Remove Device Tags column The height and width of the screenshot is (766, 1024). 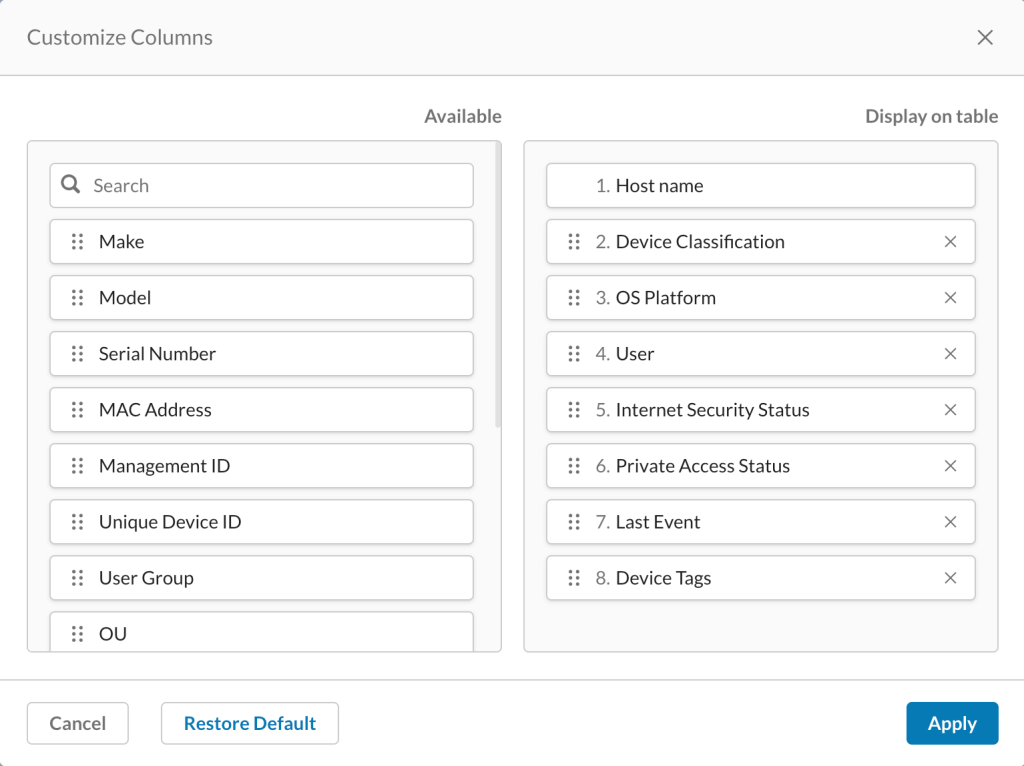click(x=950, y=579)
